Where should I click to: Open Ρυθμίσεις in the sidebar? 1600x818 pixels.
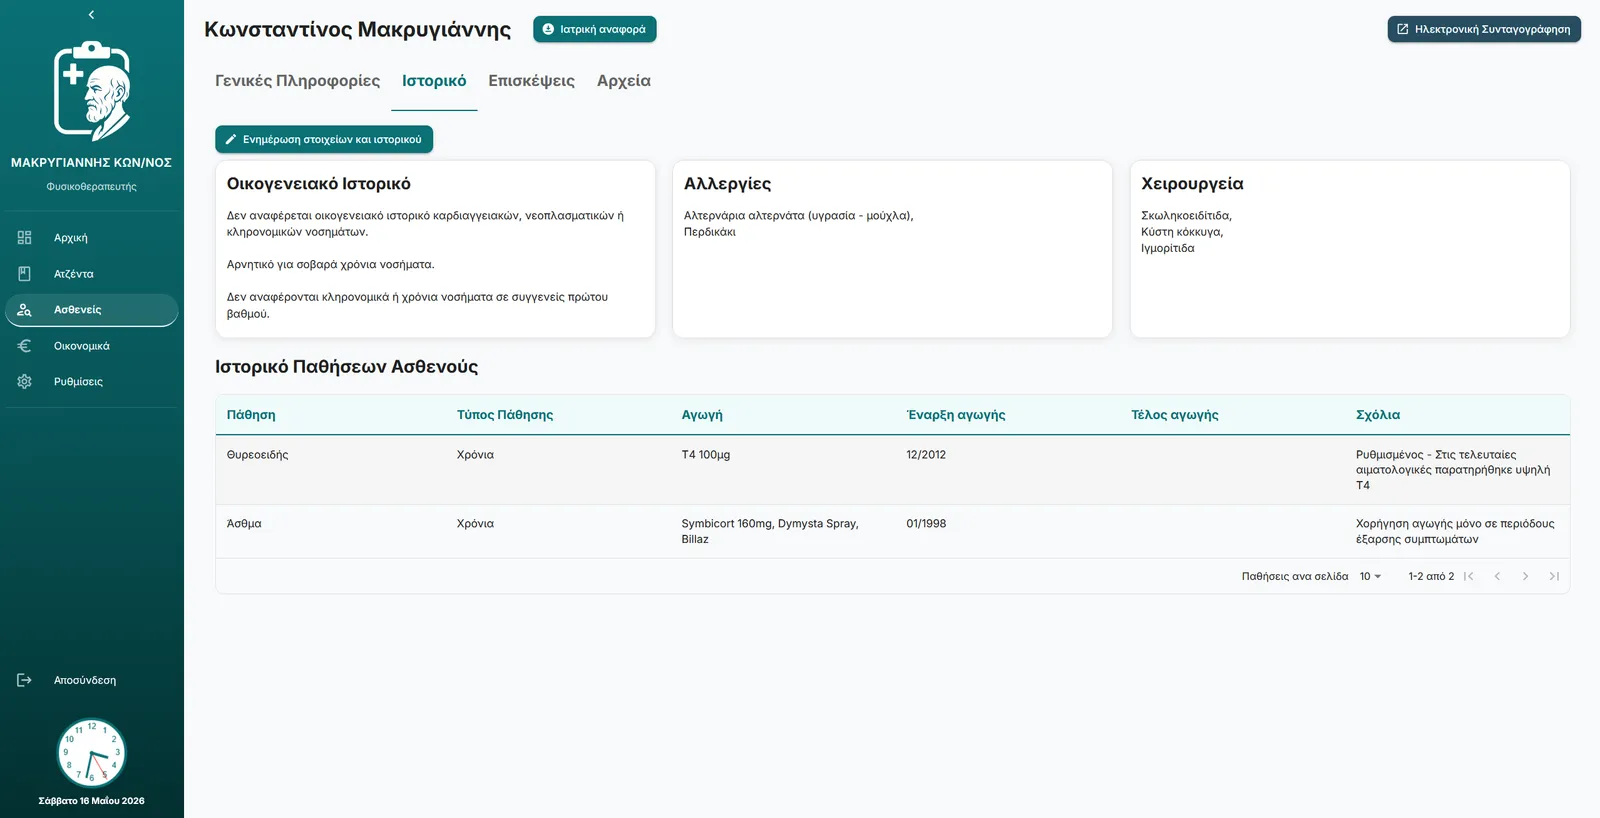(91, 382)
